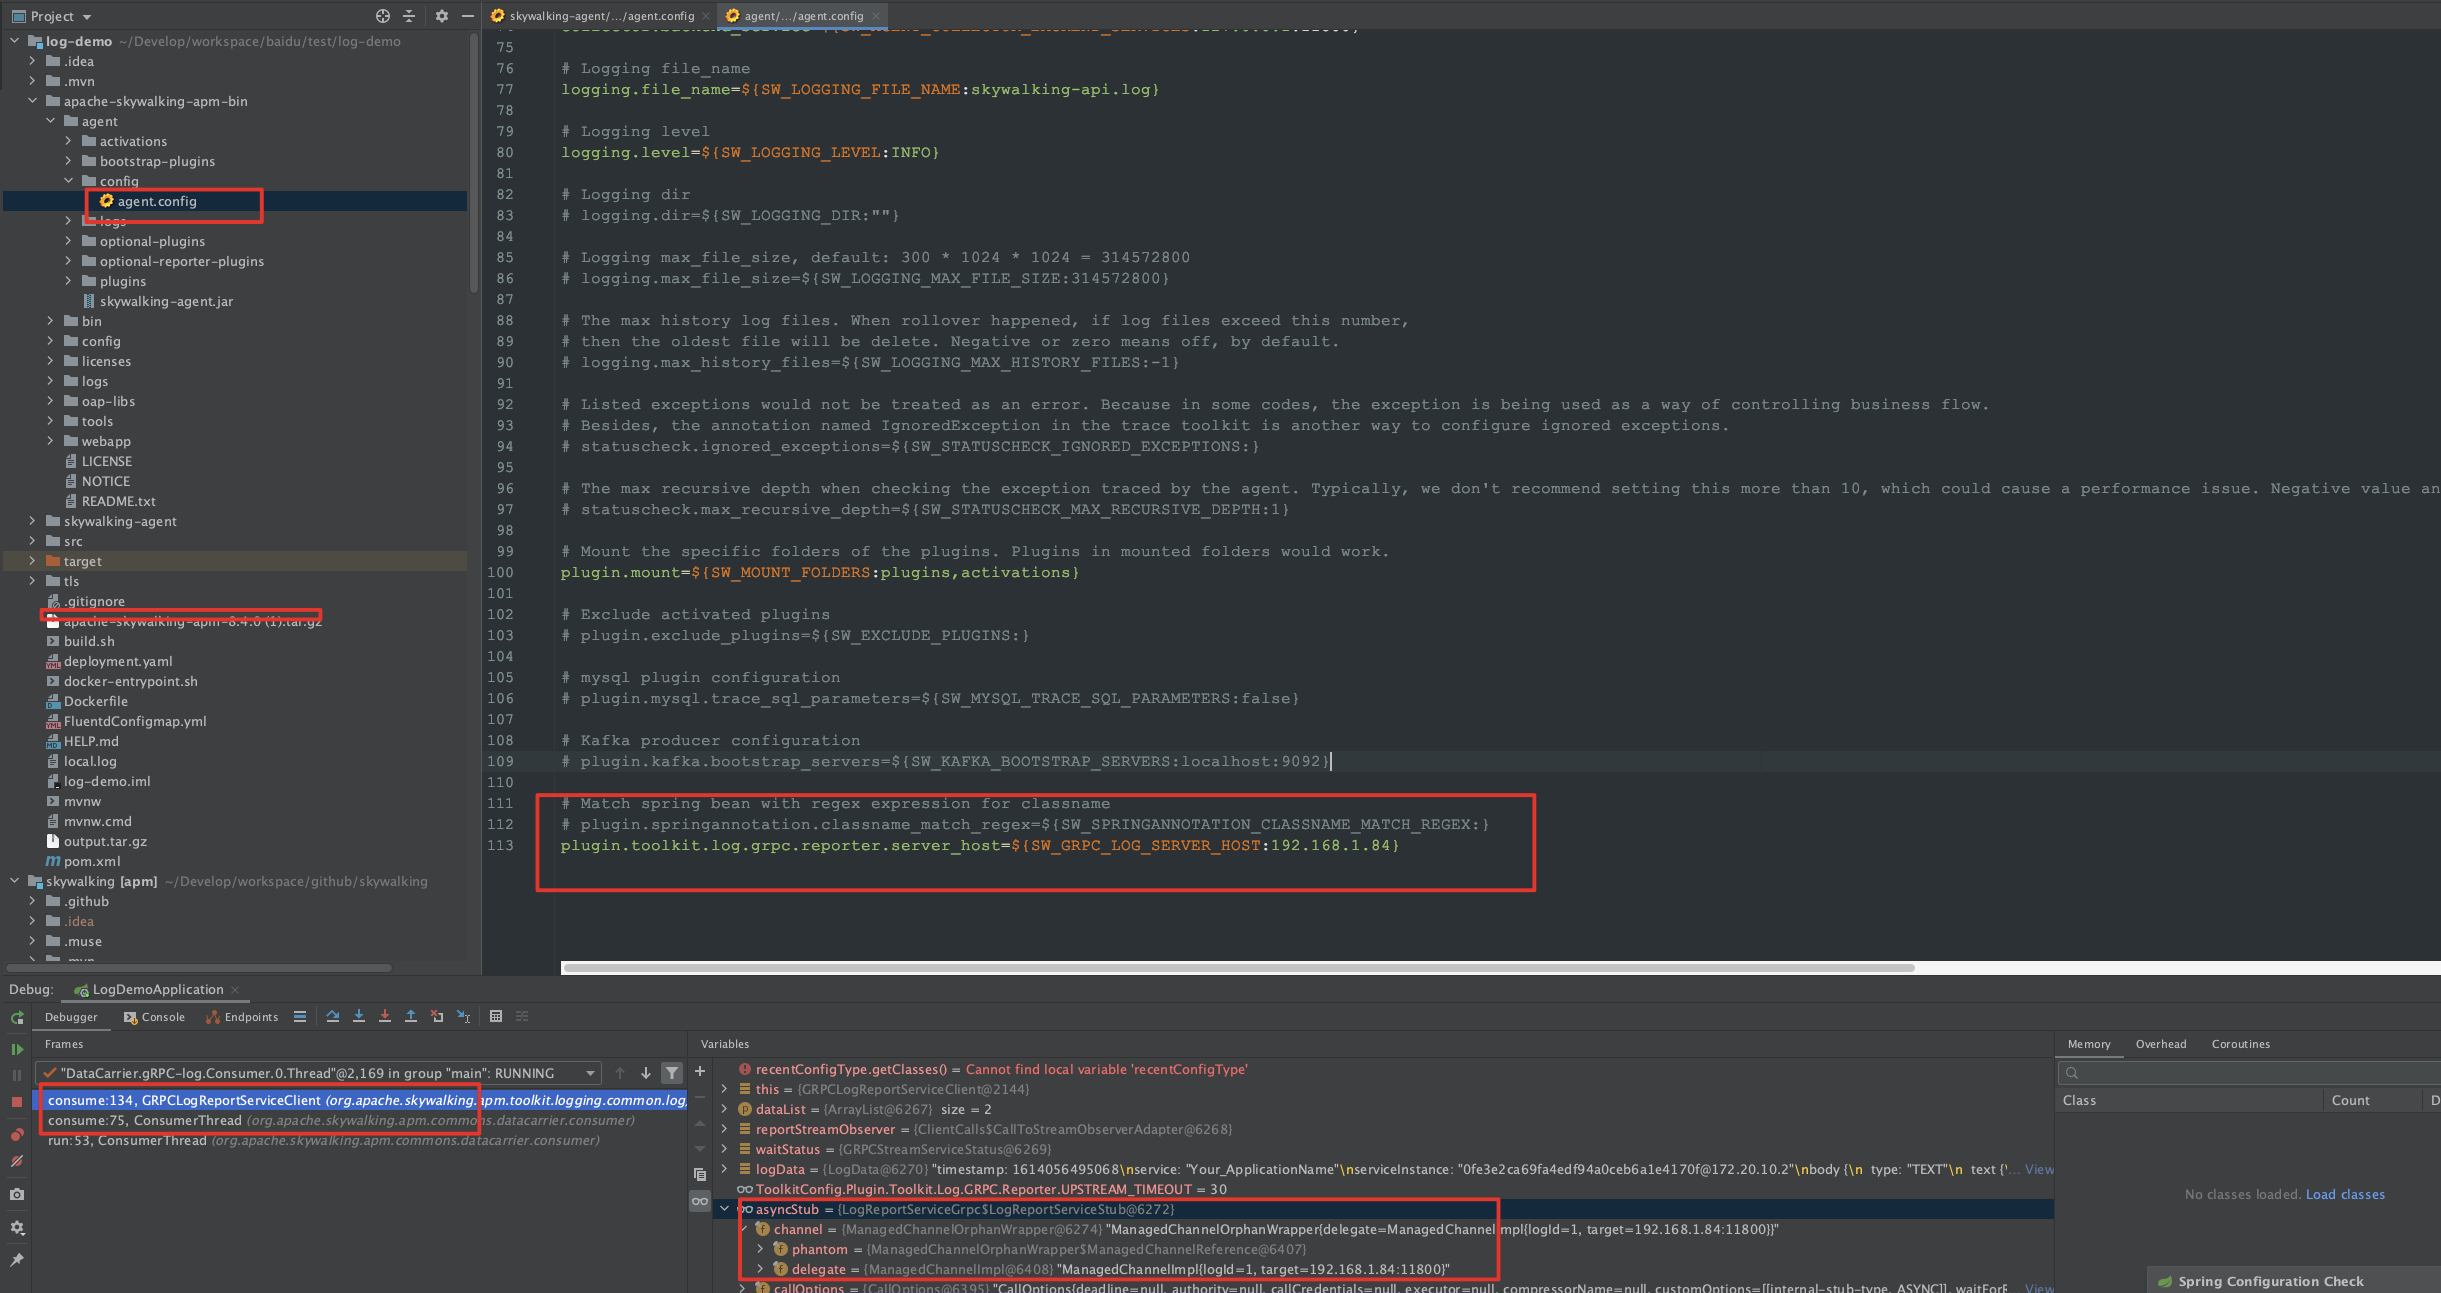Click the editor horizontal scrollbar
This screenshot has width=2441, height=1293.
1238,968
